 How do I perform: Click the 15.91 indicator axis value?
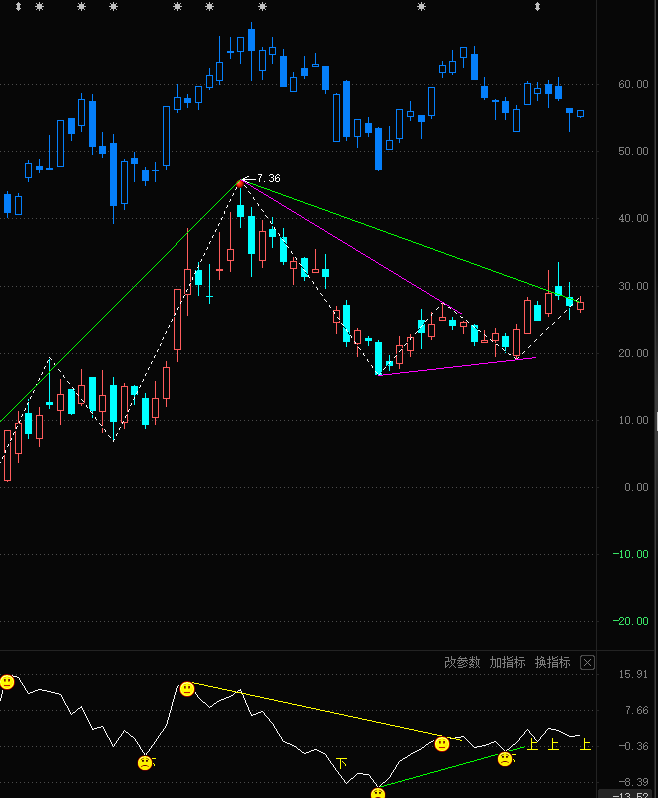pos(633,674)
